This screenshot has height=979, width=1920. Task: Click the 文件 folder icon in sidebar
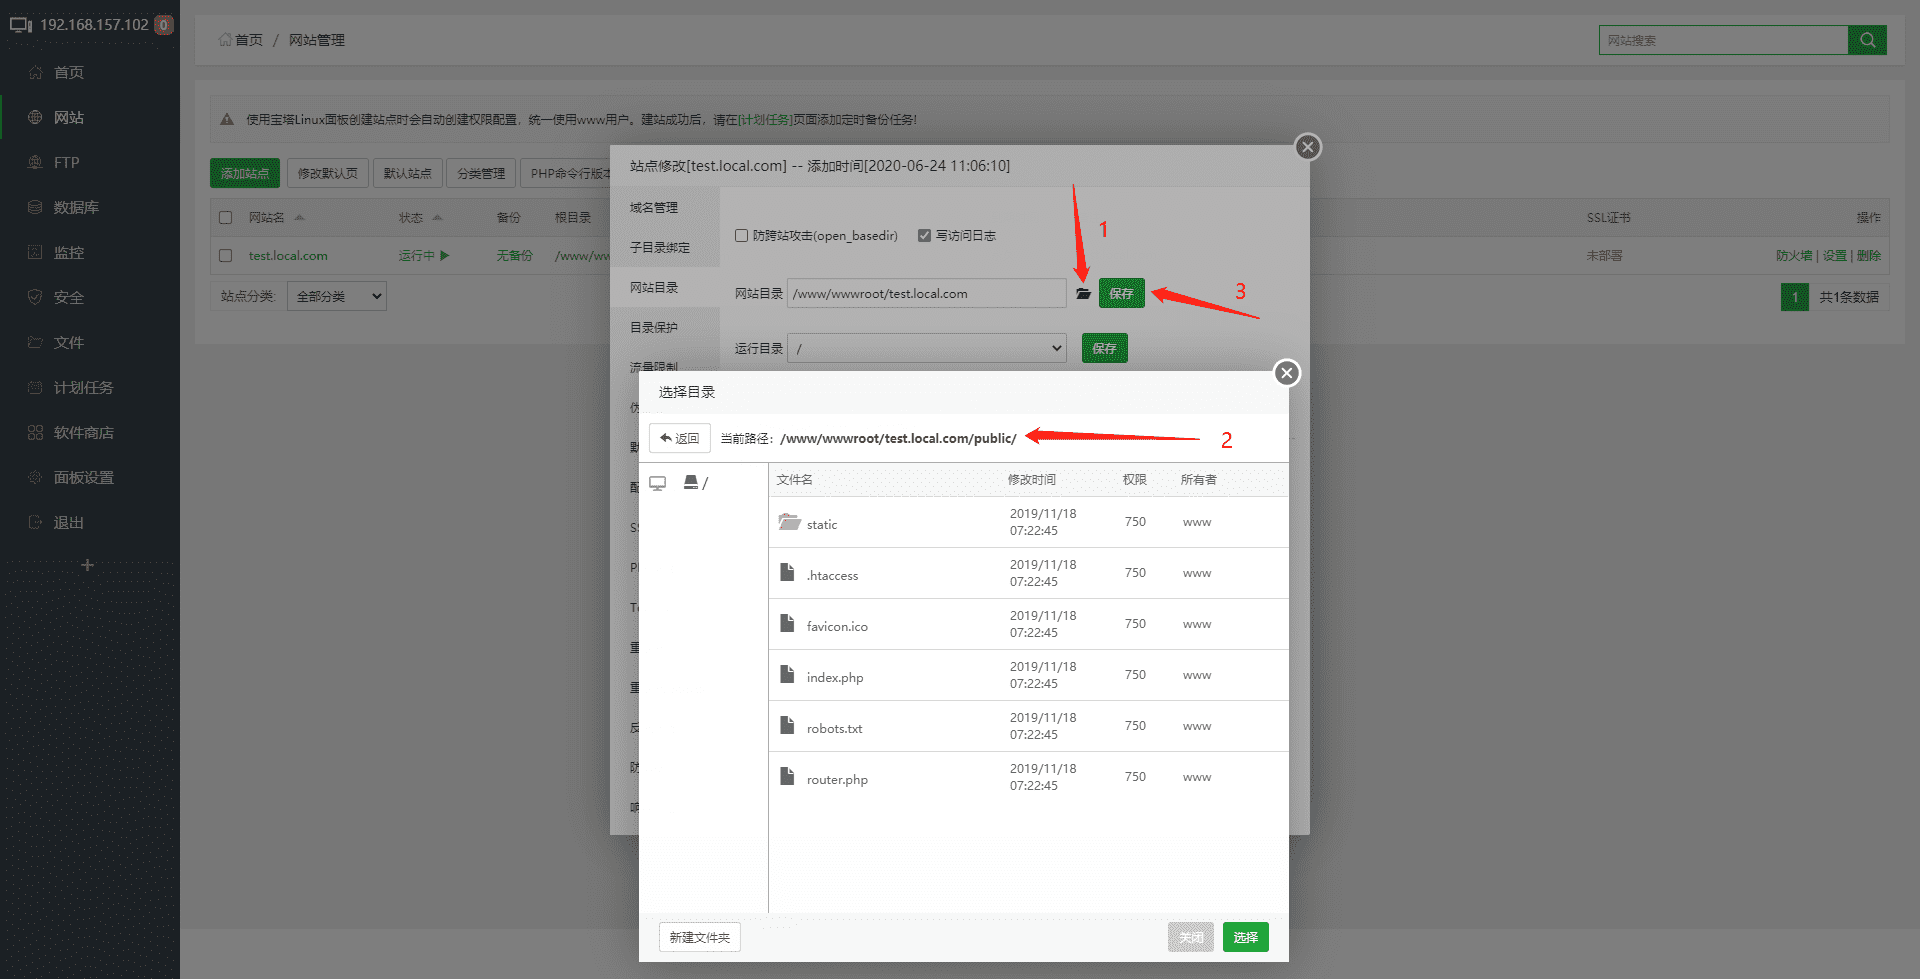tap(35, 342)
